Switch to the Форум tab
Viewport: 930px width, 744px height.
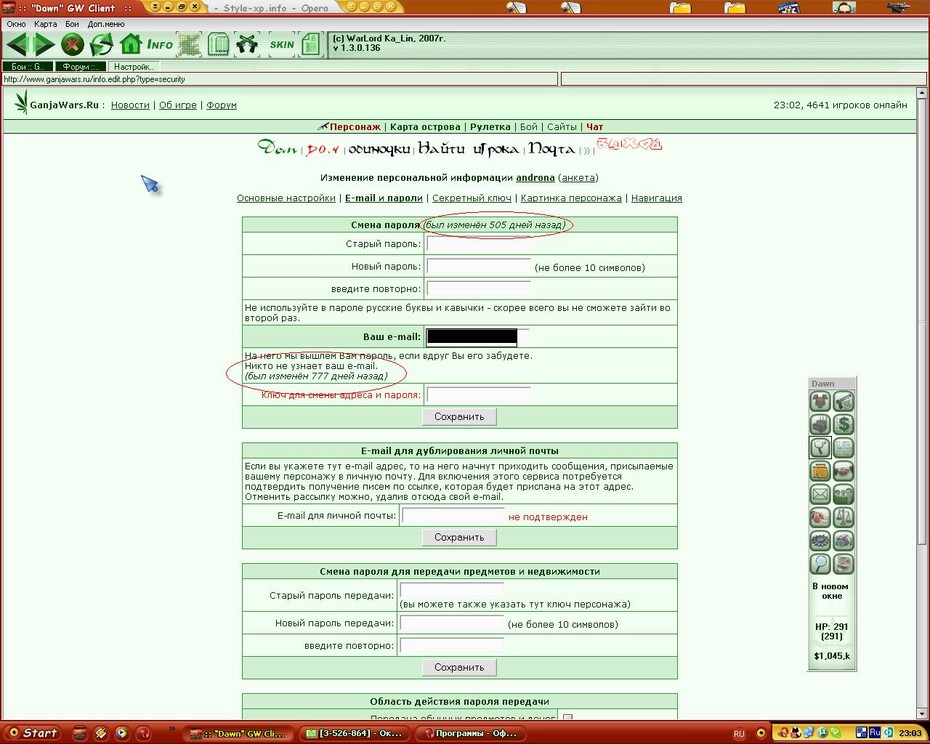[x=80, y=66]
